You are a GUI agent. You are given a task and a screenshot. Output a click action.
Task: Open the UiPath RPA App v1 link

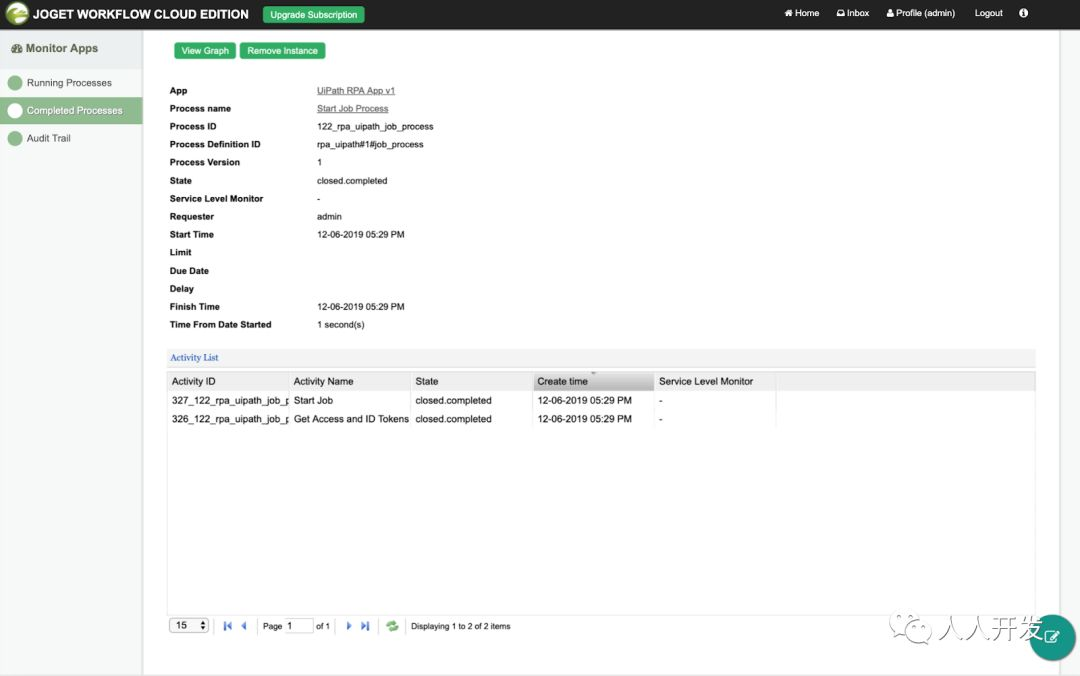(355, 90)
